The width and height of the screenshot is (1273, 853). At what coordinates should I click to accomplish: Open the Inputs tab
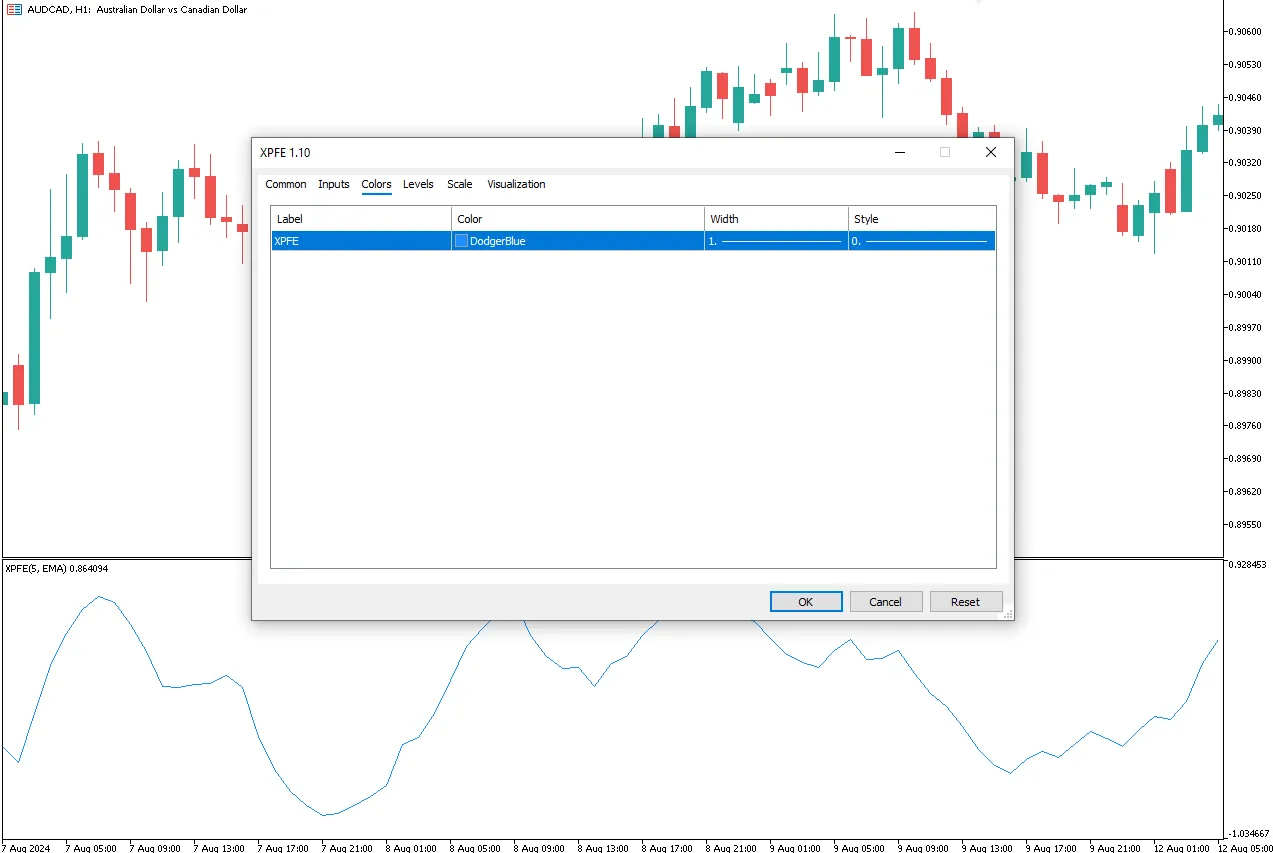pyautogui.click(x=334, y=184)
